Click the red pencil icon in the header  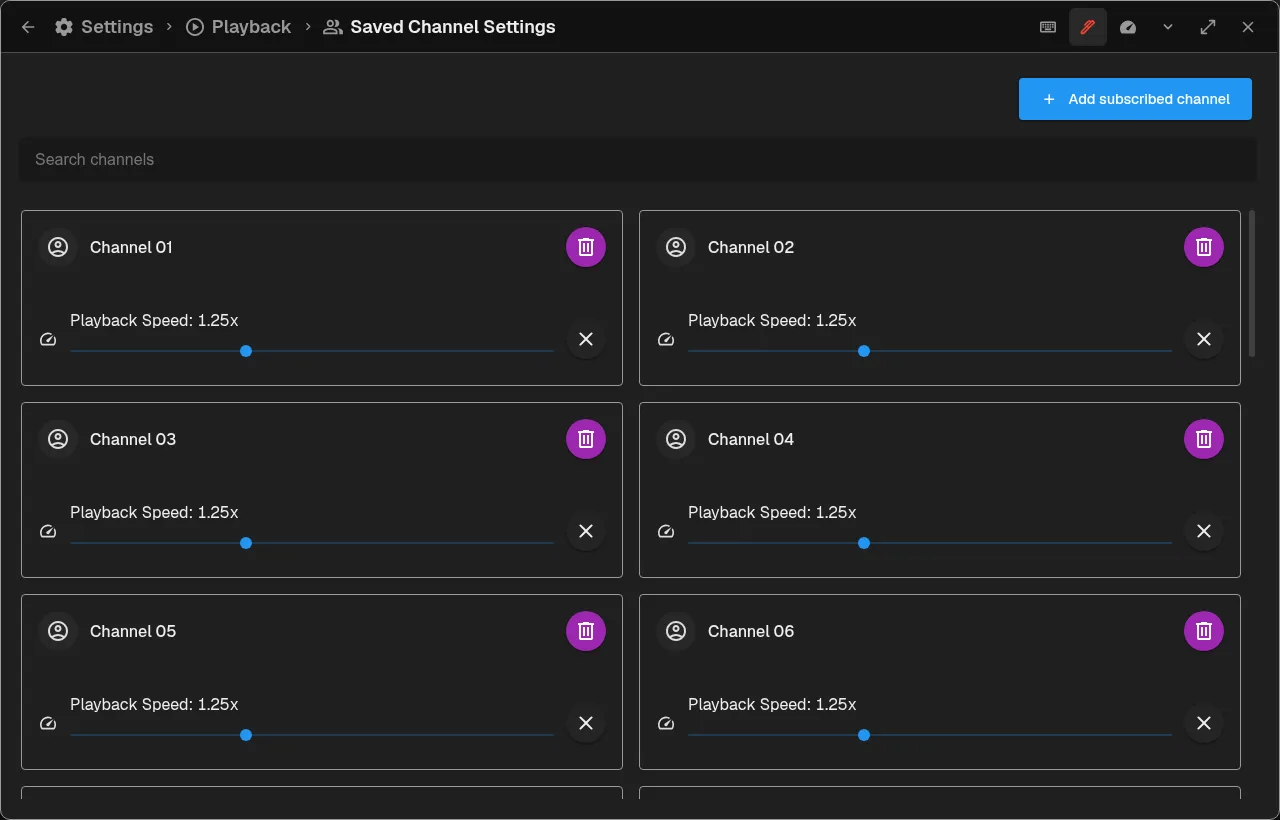point(1088,27)
